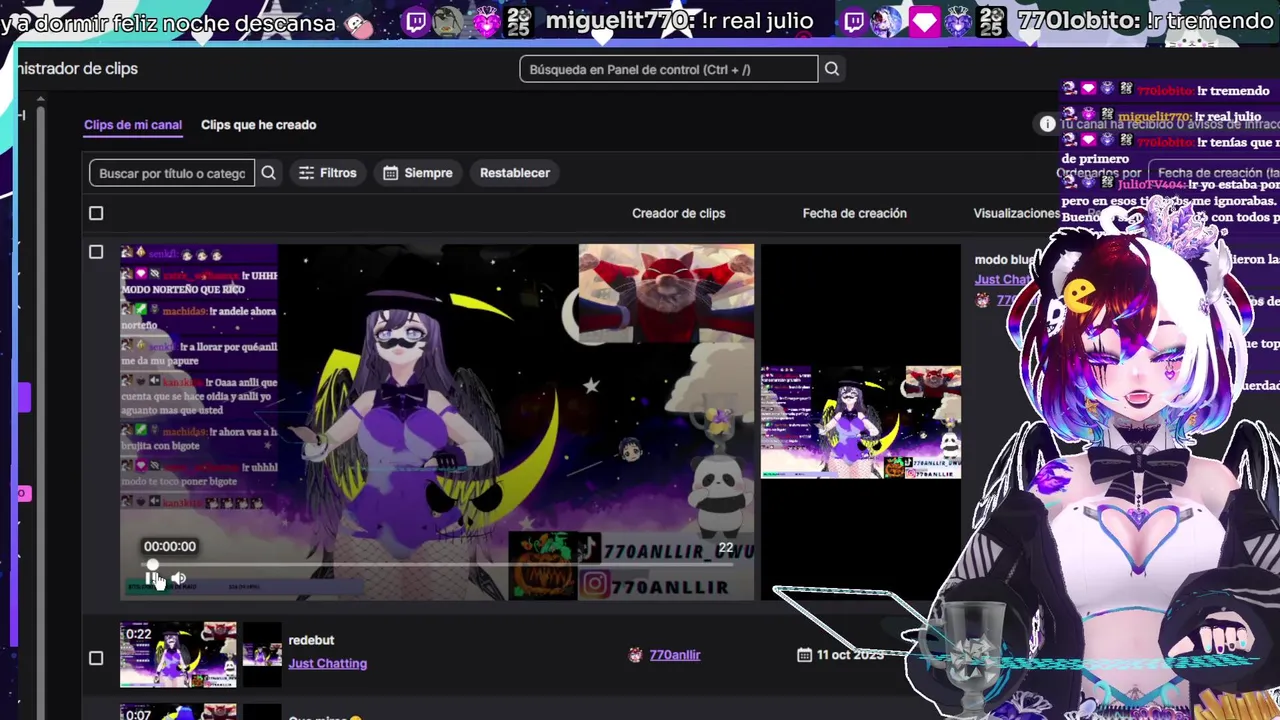Open the clip thumbnail marked 0:07
This screenshot has width=1280, height=720.
tap(178, 712)
